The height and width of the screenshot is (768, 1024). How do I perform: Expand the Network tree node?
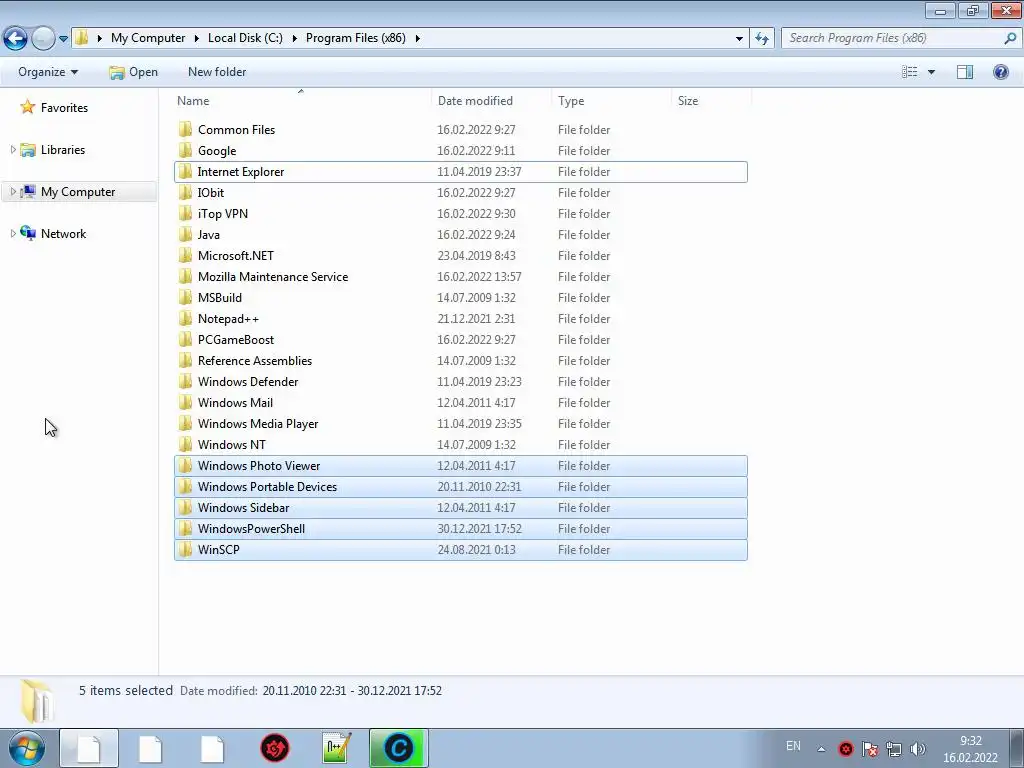tap(13, 233)
